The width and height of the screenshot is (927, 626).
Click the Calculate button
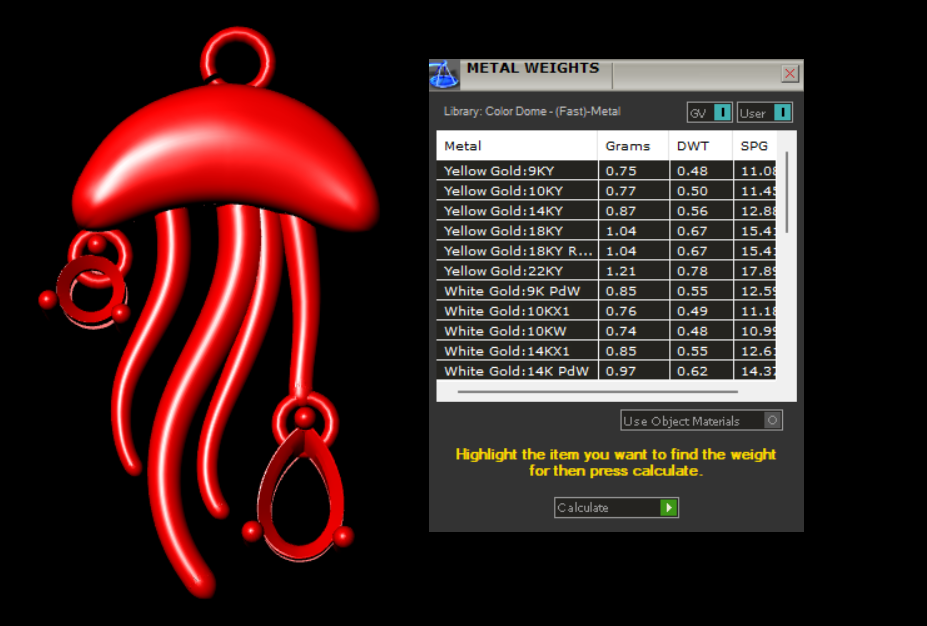(x=616, y=507)
